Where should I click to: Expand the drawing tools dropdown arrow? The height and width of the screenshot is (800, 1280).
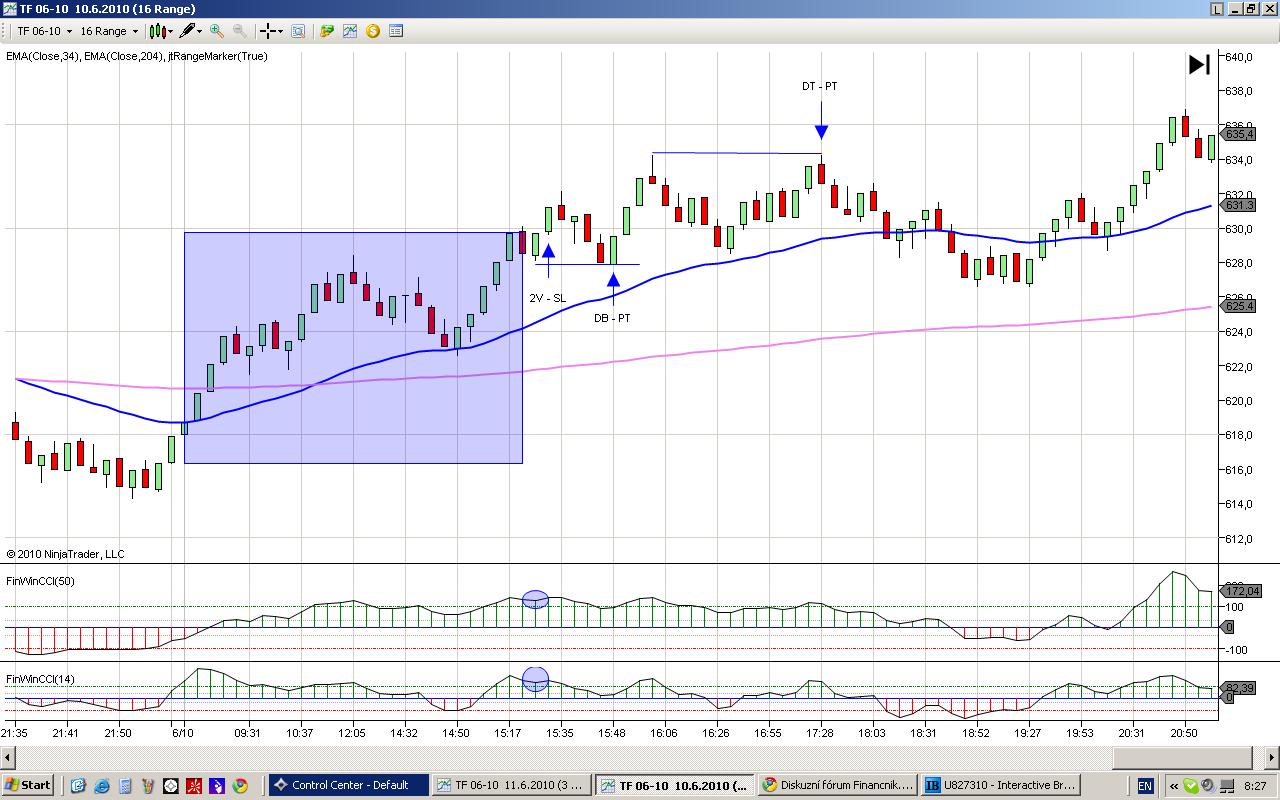click(200, 31)
